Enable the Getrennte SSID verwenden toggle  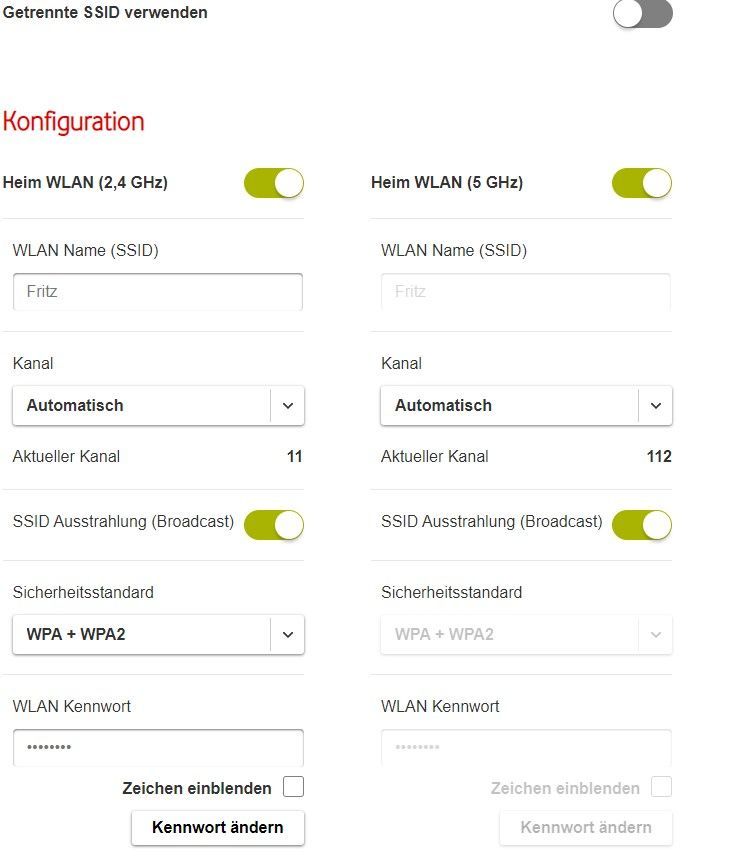click(x=641, y=14)
